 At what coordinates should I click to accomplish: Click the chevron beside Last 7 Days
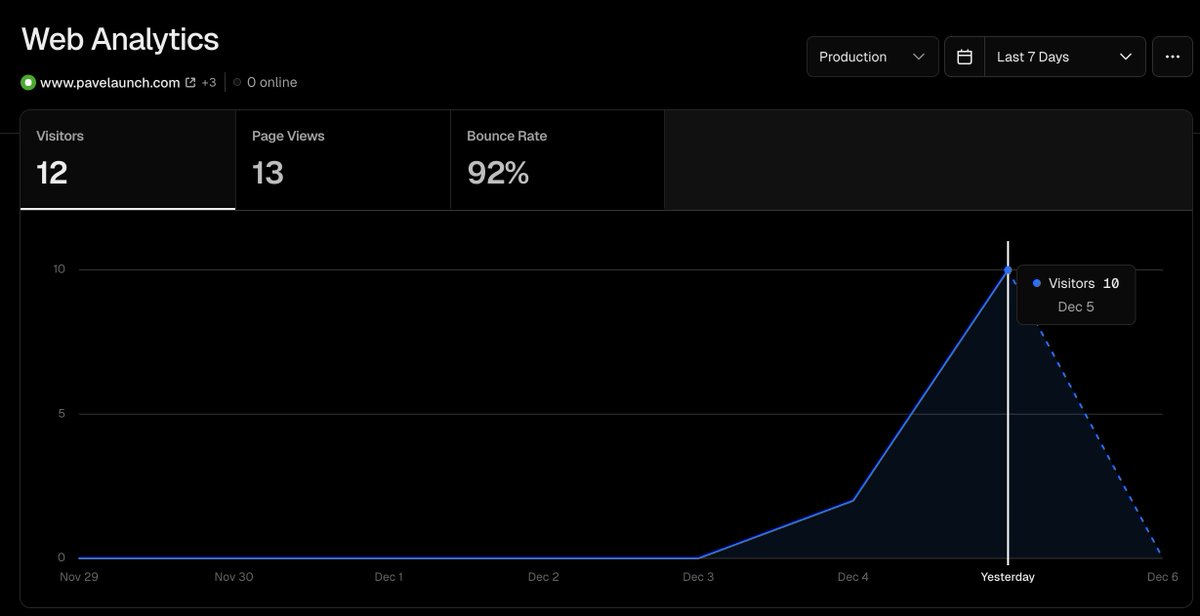click(1126, 57)
